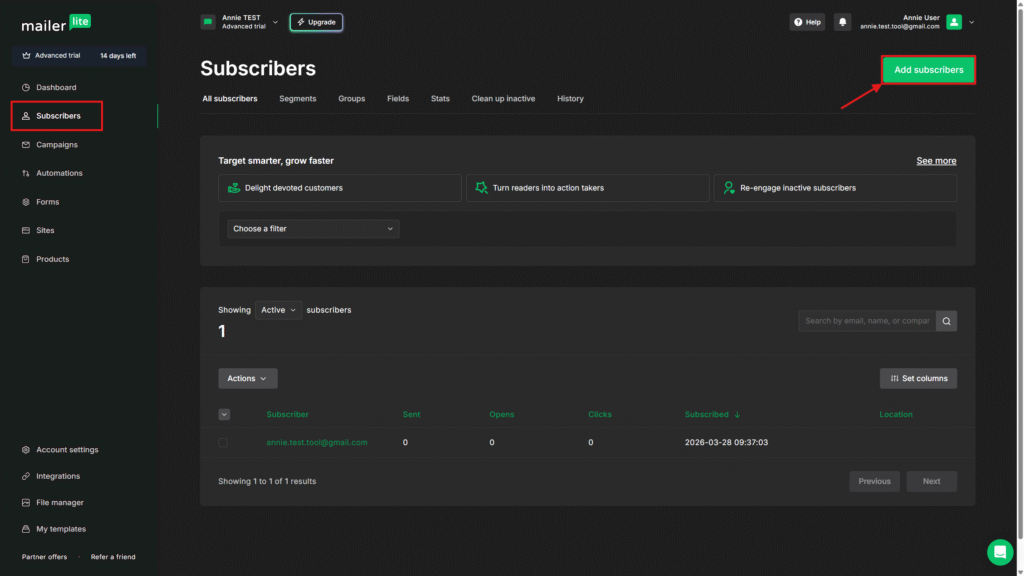
Task: Click the subscriber search input field
Action: [x=866, y=321]
